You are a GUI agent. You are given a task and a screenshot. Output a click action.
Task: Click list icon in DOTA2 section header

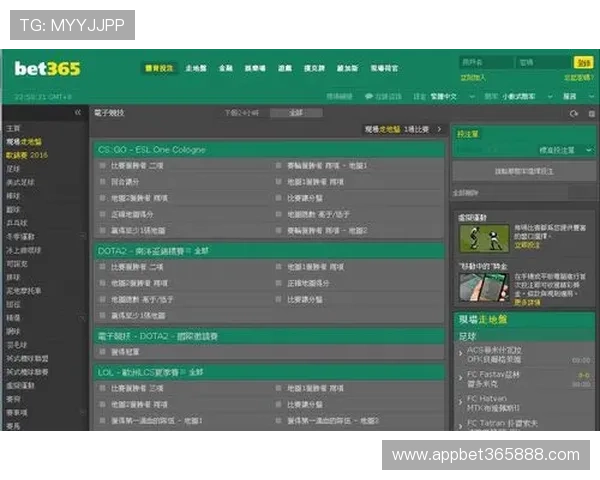[188, 251]
